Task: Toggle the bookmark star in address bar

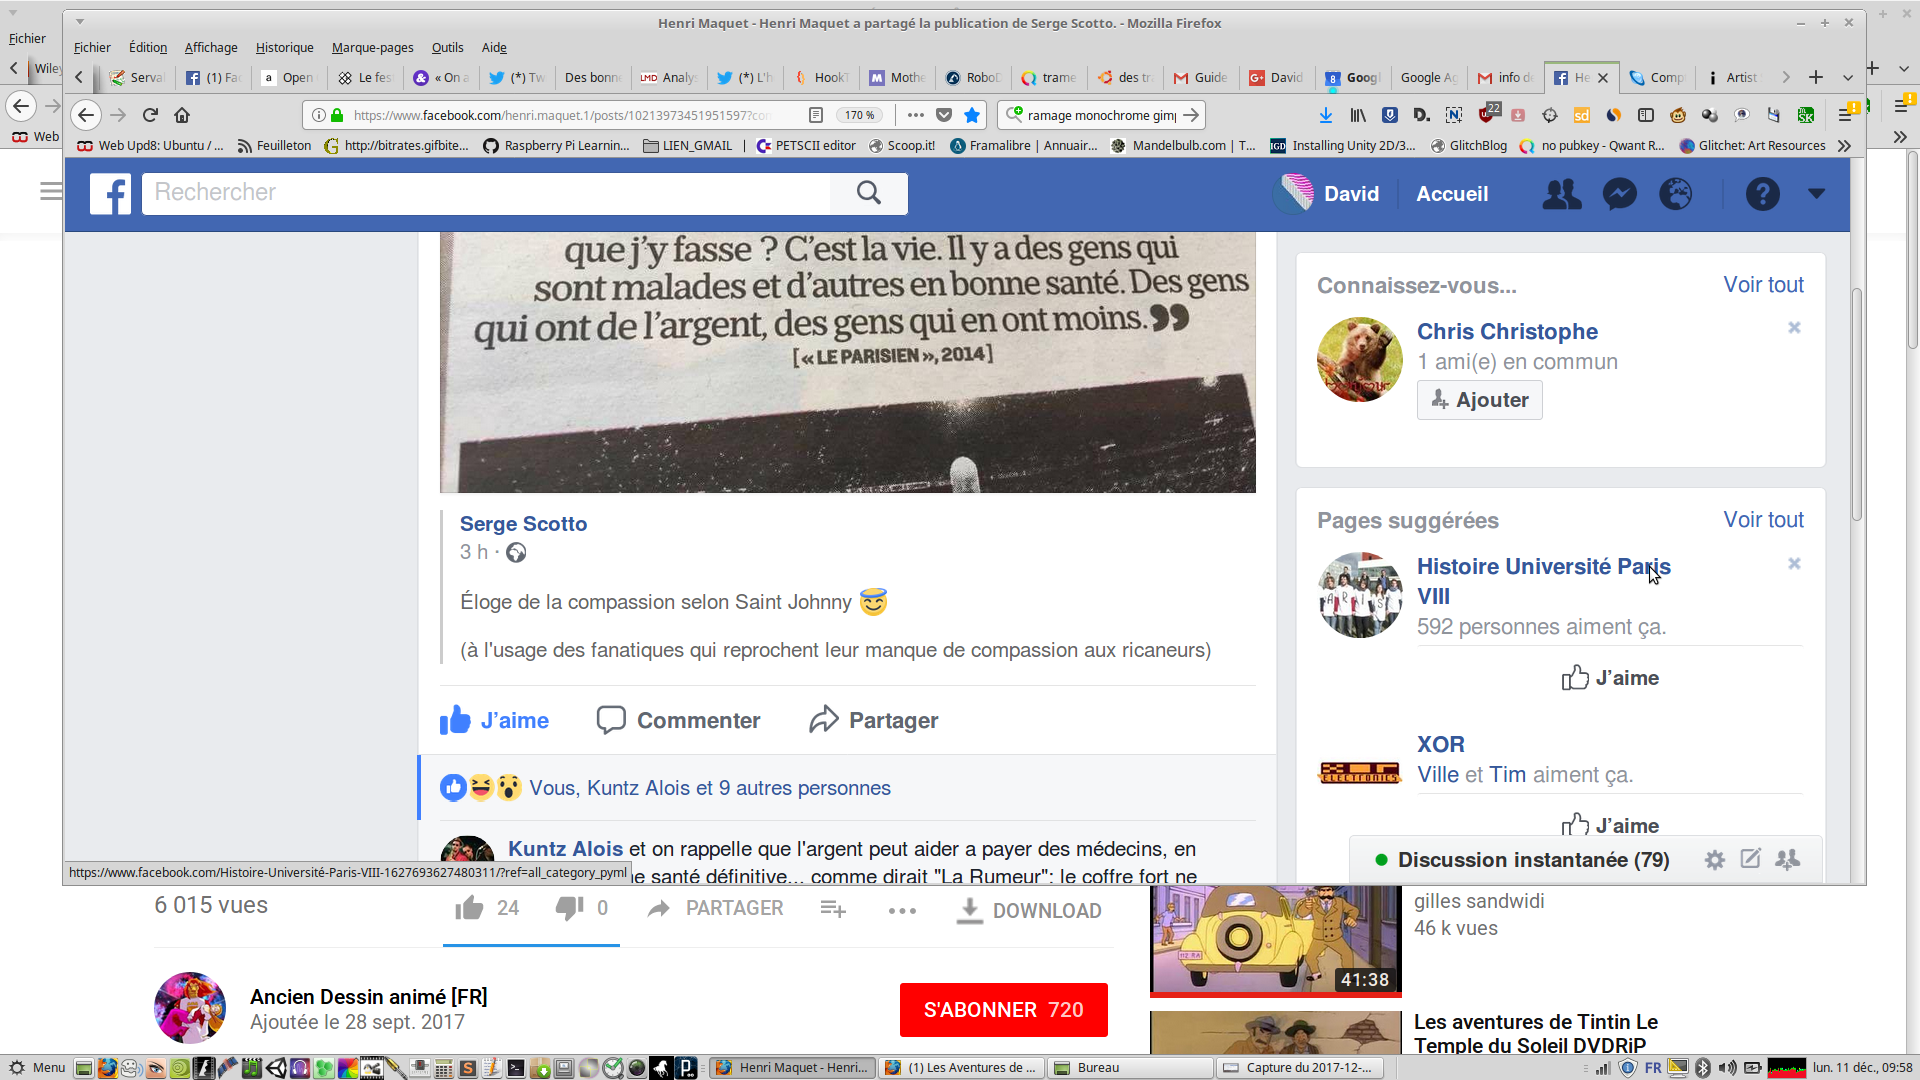Action: [x=971, y=115]
